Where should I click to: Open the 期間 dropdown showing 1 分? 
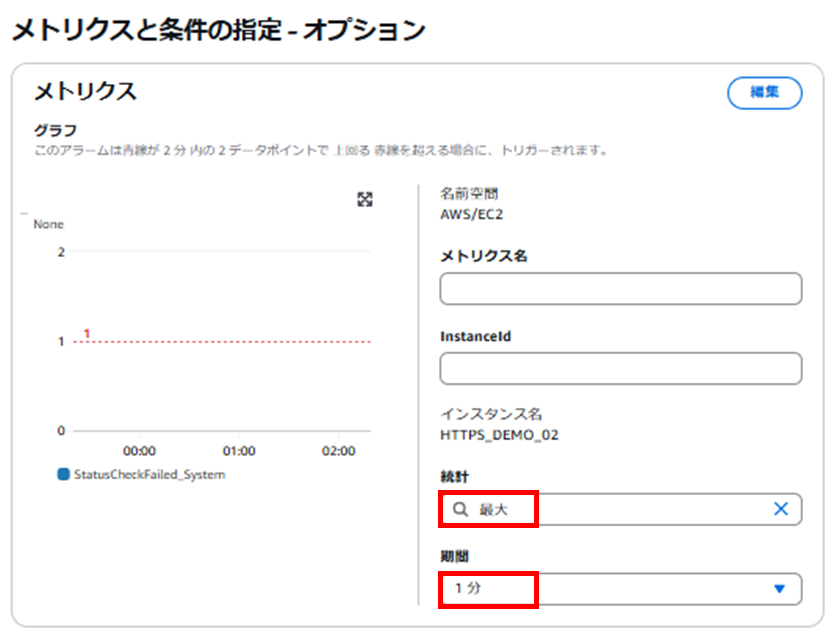click(621, 588)
